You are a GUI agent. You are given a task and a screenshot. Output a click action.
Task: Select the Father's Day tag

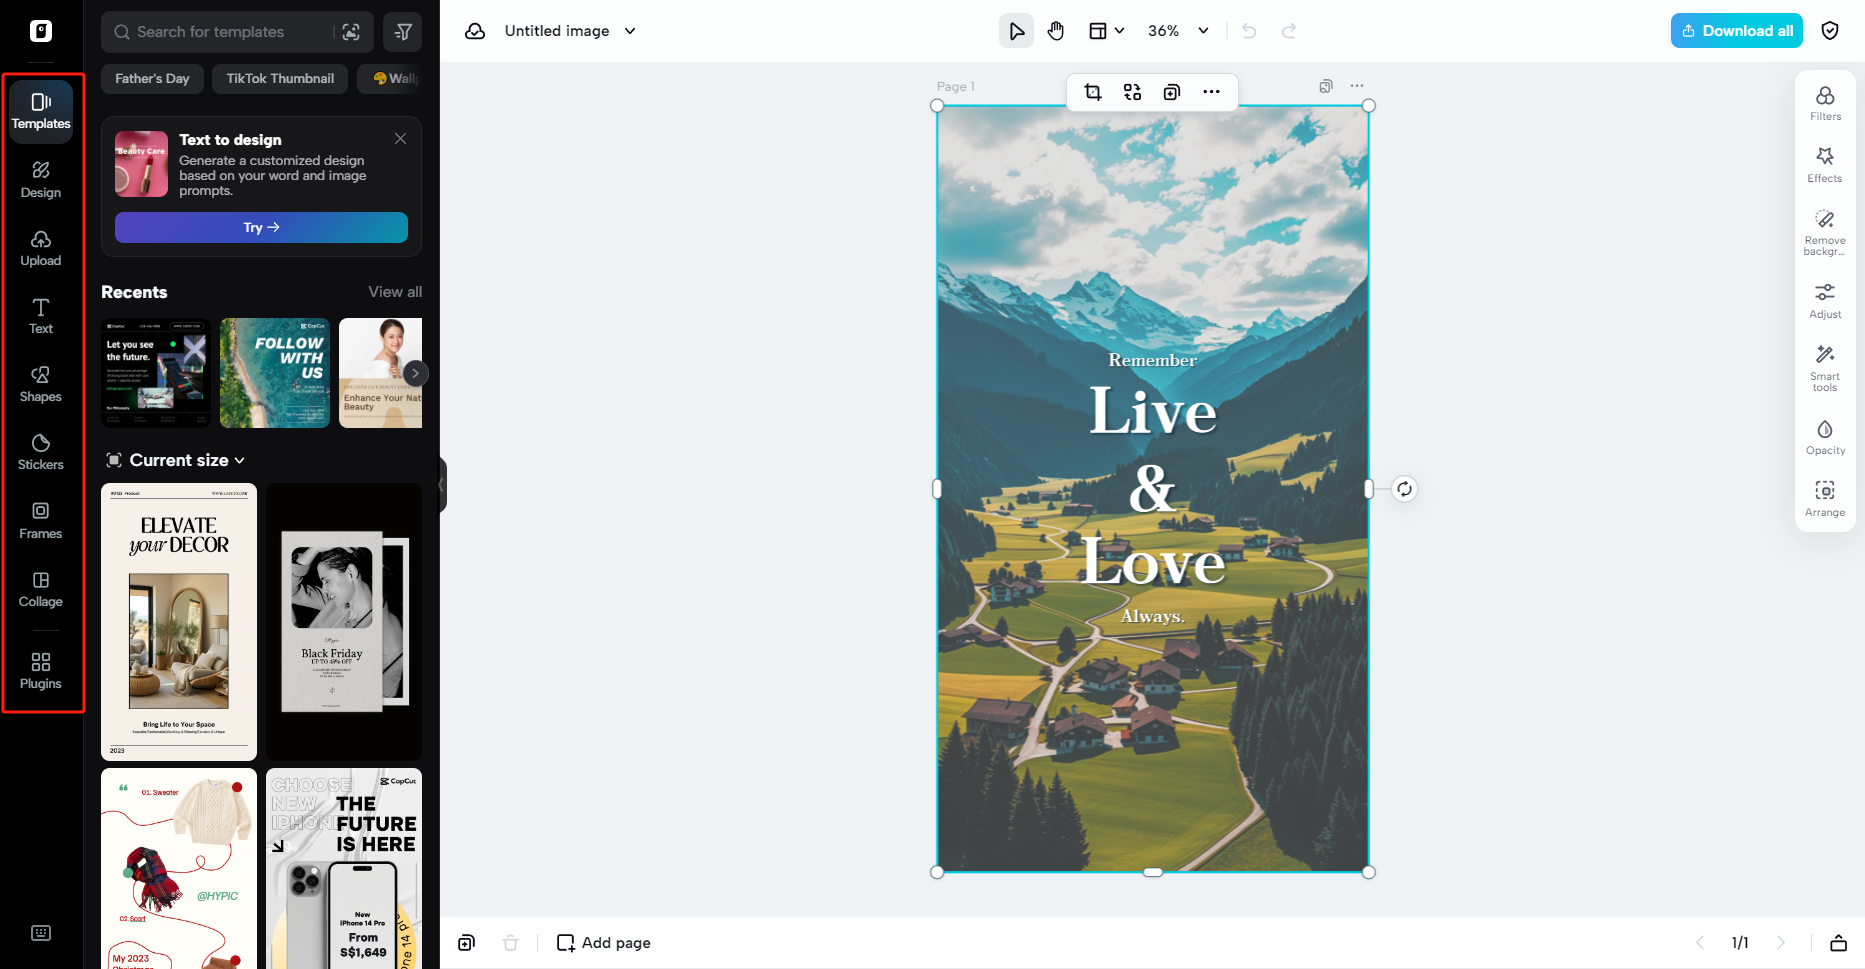click(152, 79)
